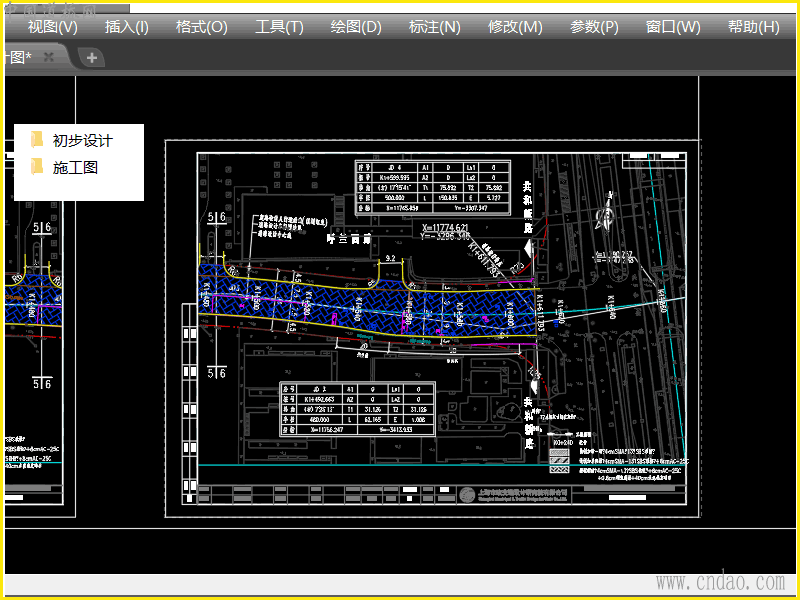Open the 参数(P) menu

click(x=594, y=27)
